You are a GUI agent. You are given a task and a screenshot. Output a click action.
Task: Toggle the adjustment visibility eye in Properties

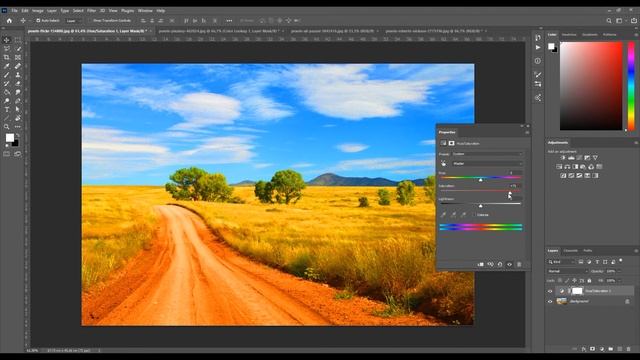coord(509,264)
